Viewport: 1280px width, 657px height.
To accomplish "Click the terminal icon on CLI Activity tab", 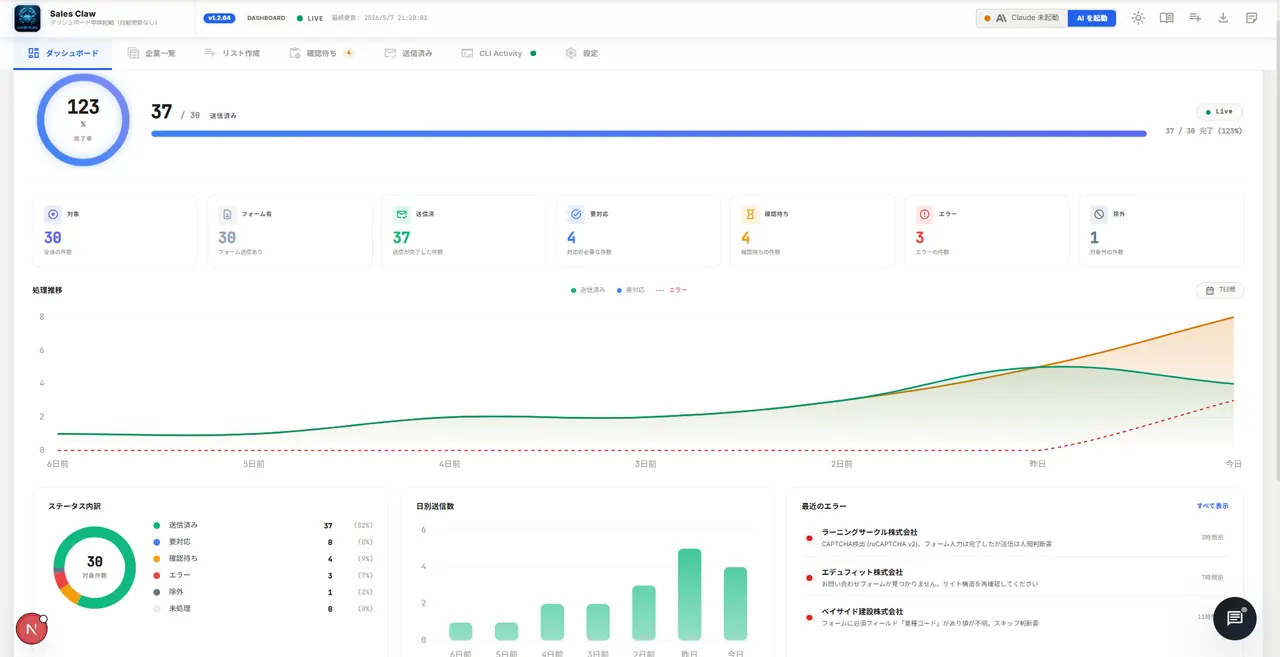I will pyautogui.click(x=467, y=53).
